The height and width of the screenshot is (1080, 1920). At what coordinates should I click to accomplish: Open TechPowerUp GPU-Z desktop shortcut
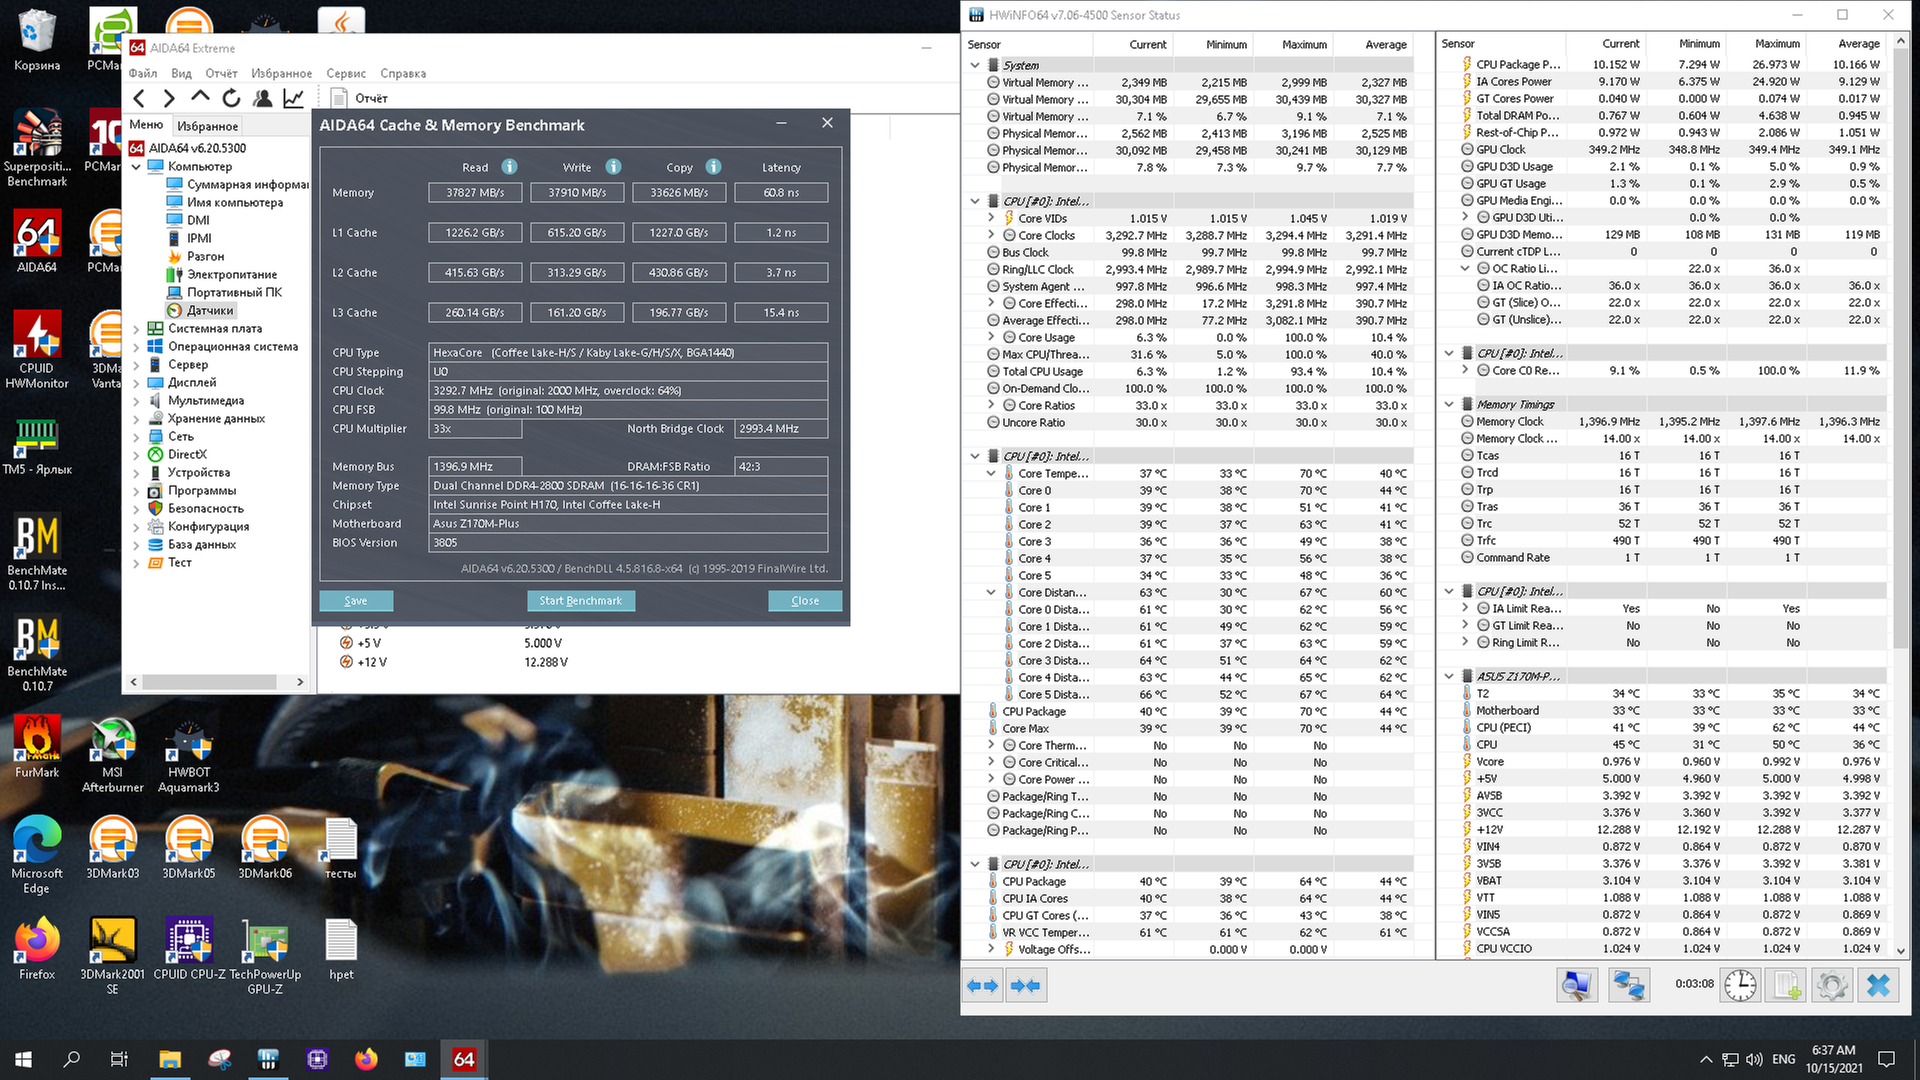tap(265, 957)
